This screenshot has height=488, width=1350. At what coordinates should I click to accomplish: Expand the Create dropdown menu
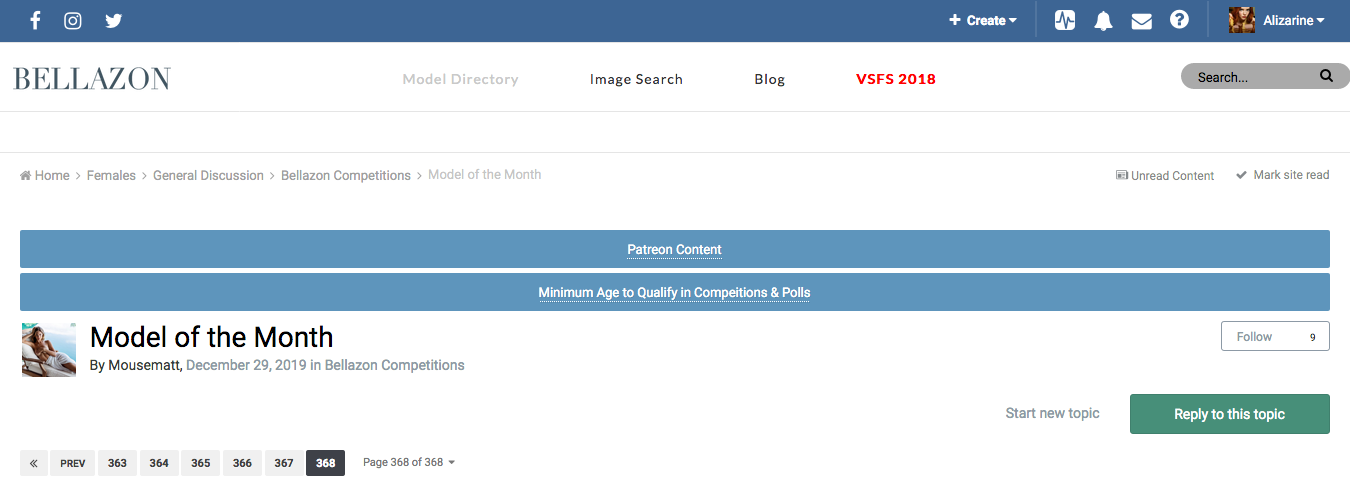(983, 20)
